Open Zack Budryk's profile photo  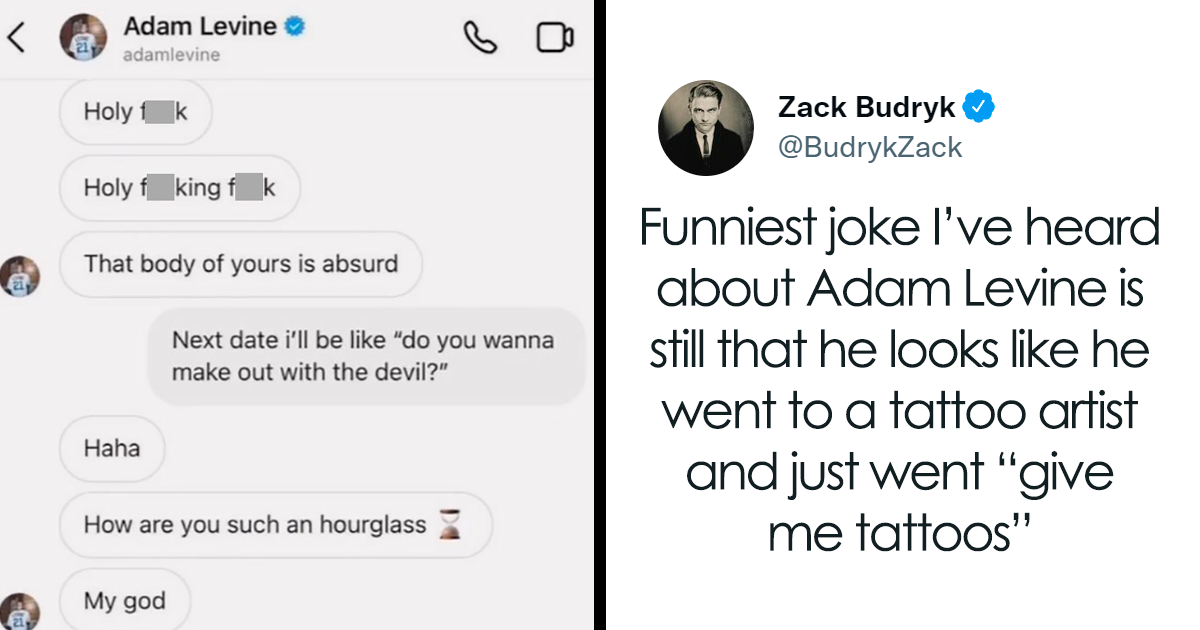(x=705, y=126)
